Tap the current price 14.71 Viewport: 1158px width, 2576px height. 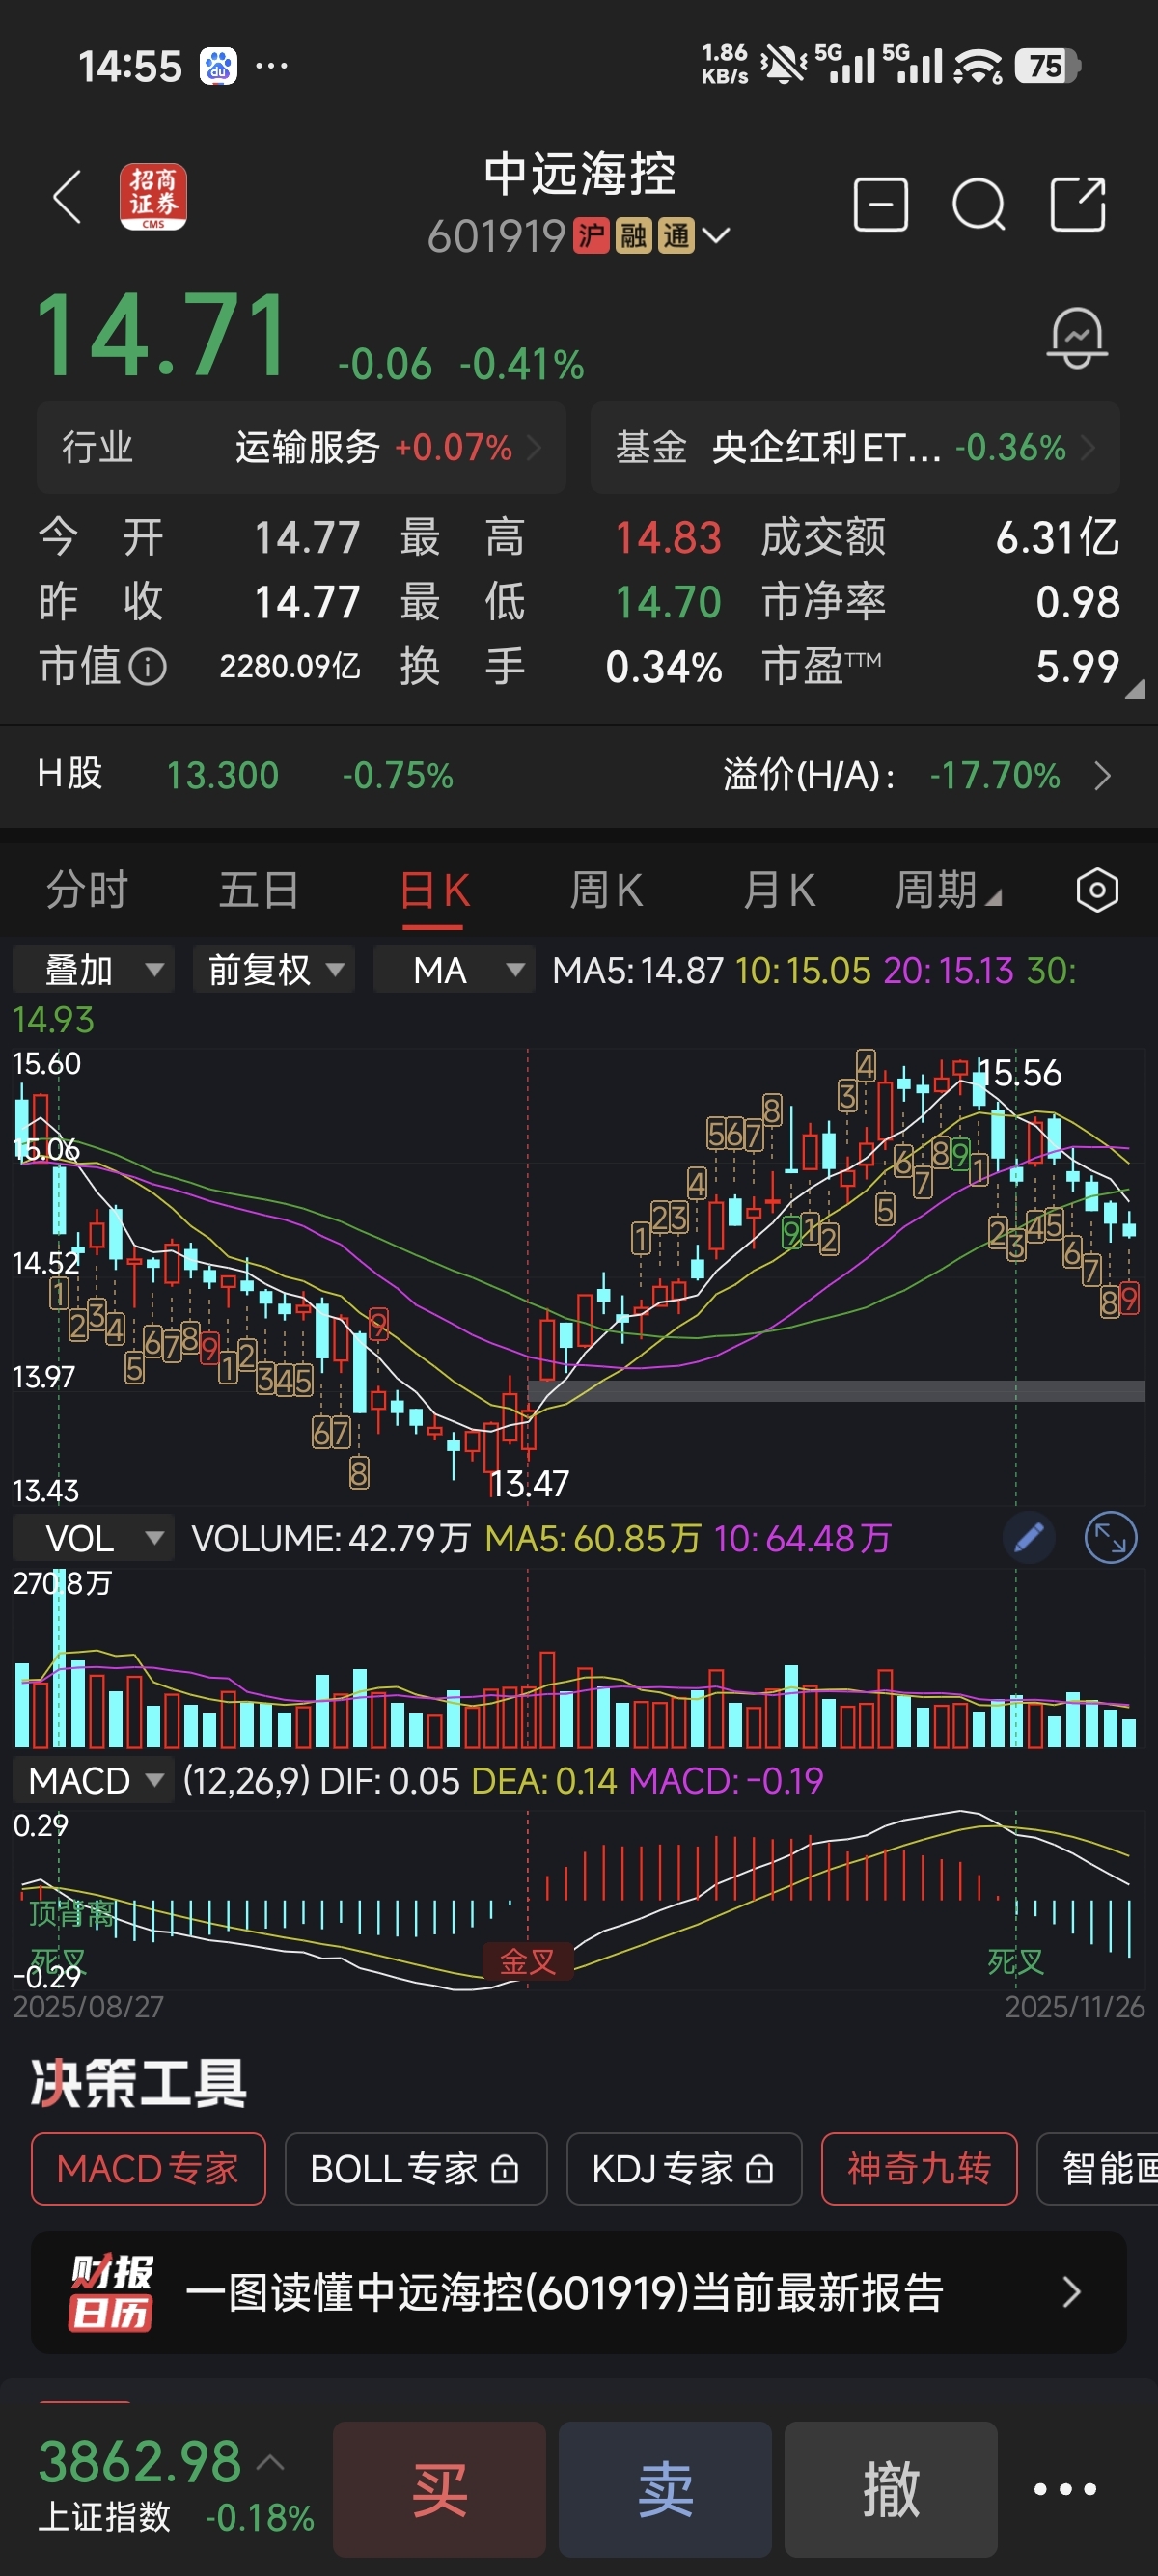[162, 336]
